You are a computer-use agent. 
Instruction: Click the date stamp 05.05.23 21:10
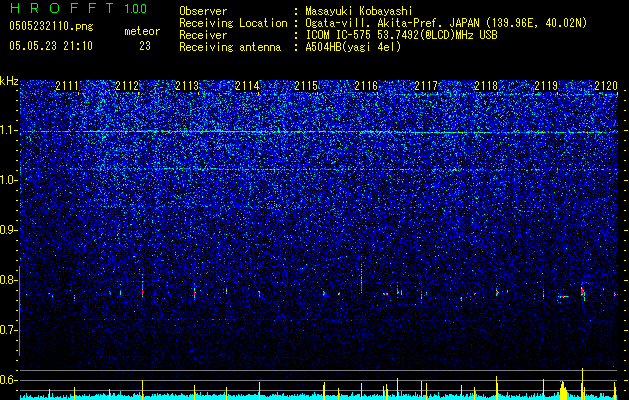click(51, 46)
